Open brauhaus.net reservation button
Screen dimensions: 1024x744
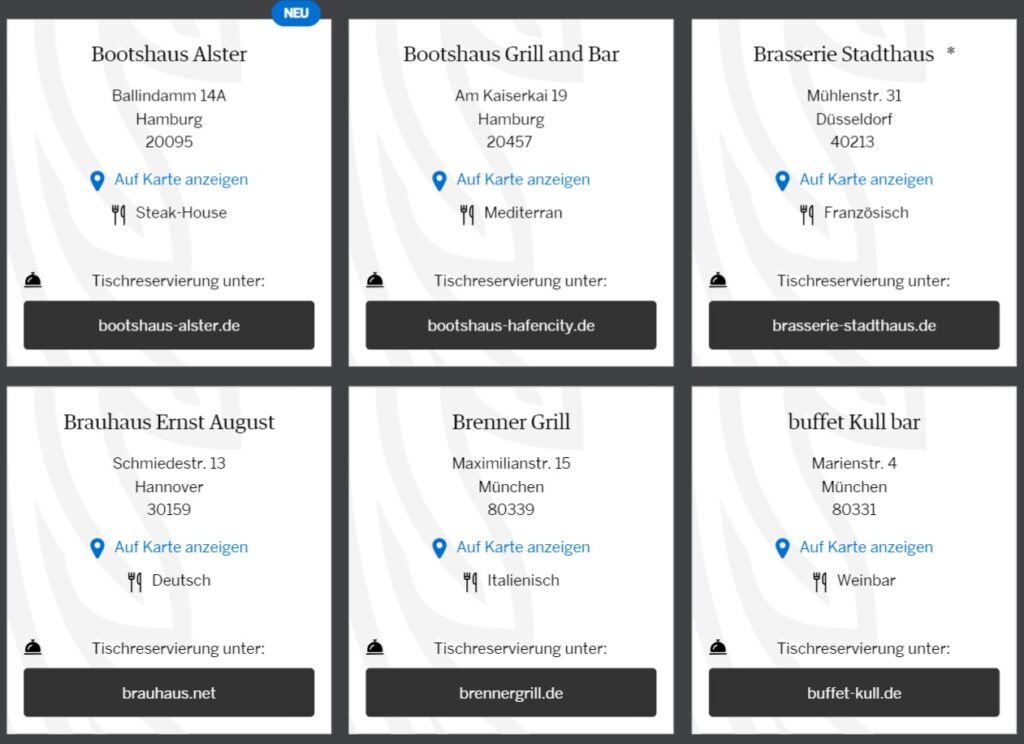(169, 693)
